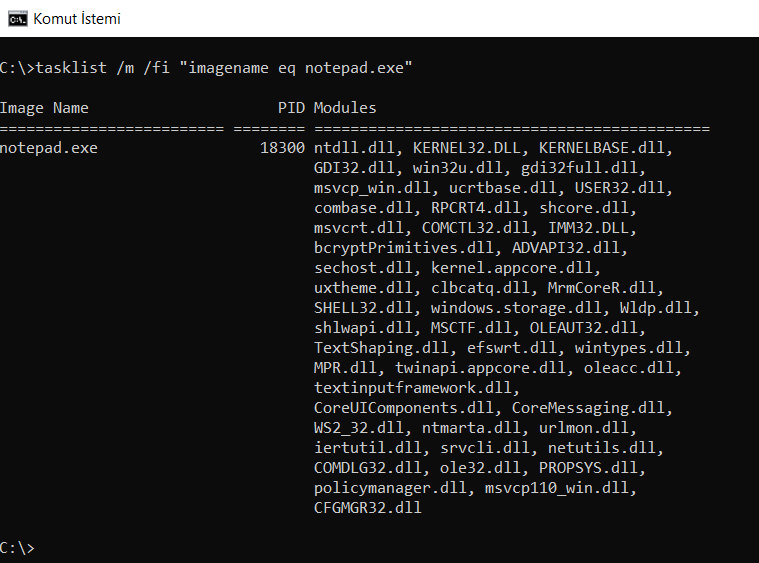The height and width of the screenshot is (563, 759).
Task: Click windows.storage.dll module entry
Action: (x=516, y=308)
